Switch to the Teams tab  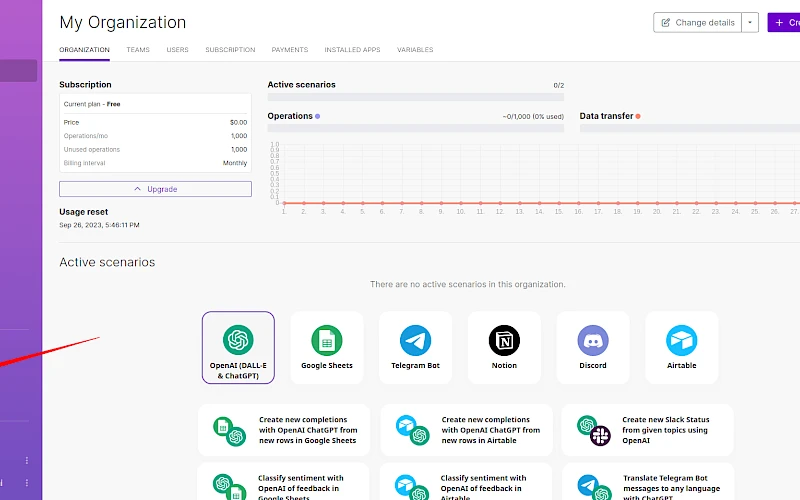[x=138, y=49]
